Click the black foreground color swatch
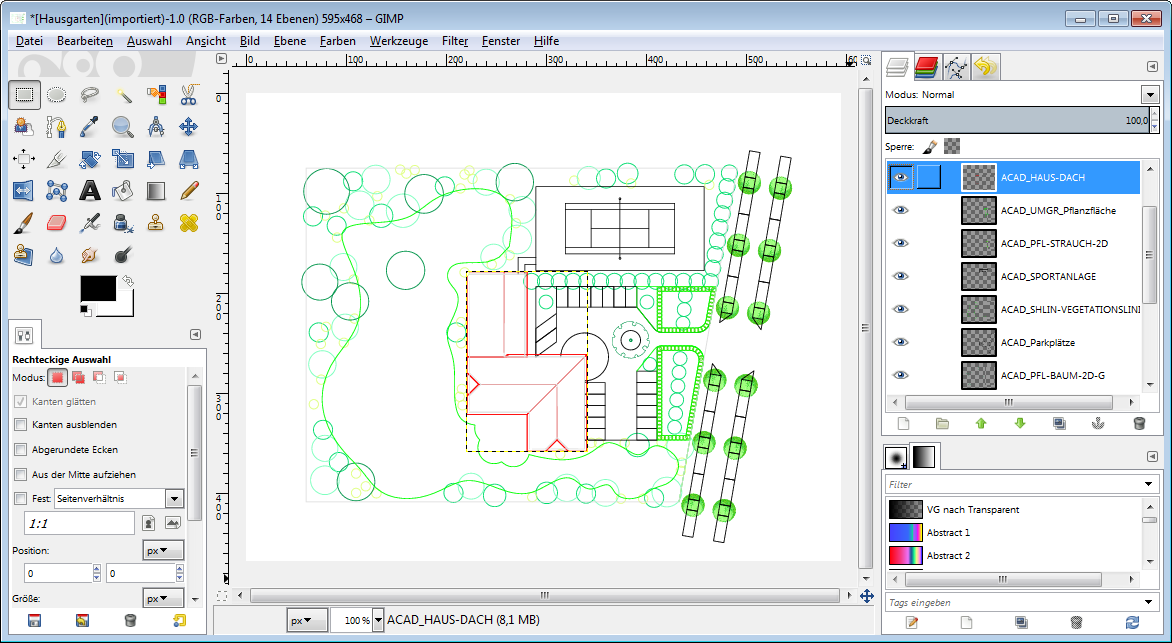Screen dimensions: 1172x643 [x=97, y=289]
